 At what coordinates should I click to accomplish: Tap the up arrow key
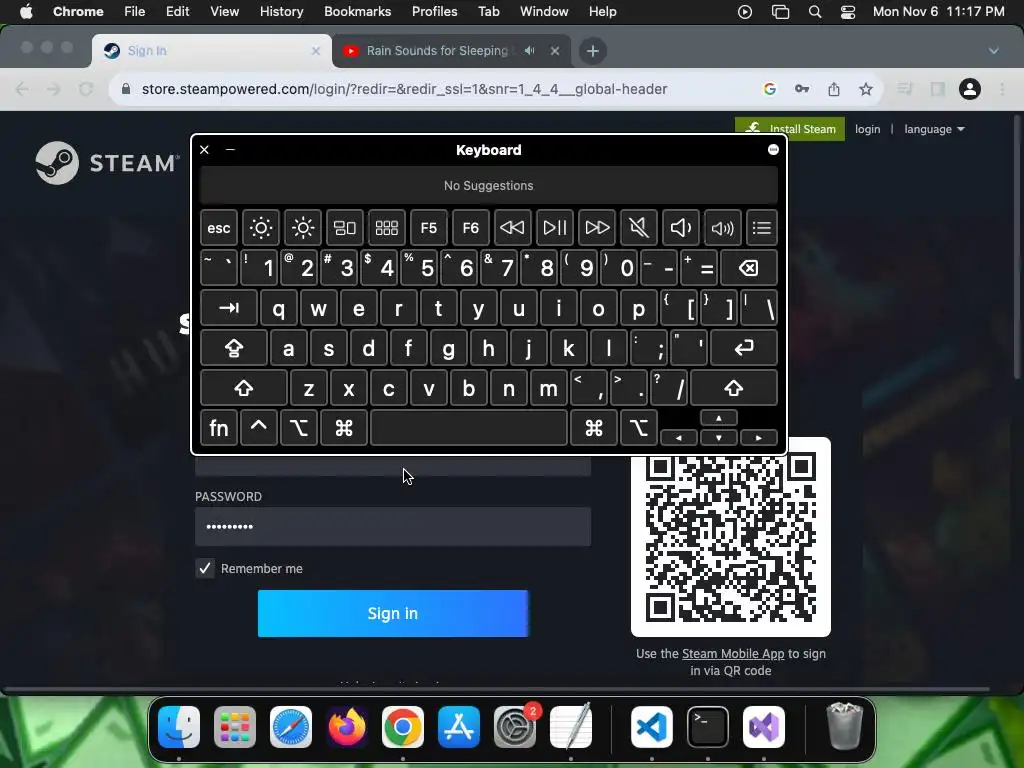[x=718, y=418]
